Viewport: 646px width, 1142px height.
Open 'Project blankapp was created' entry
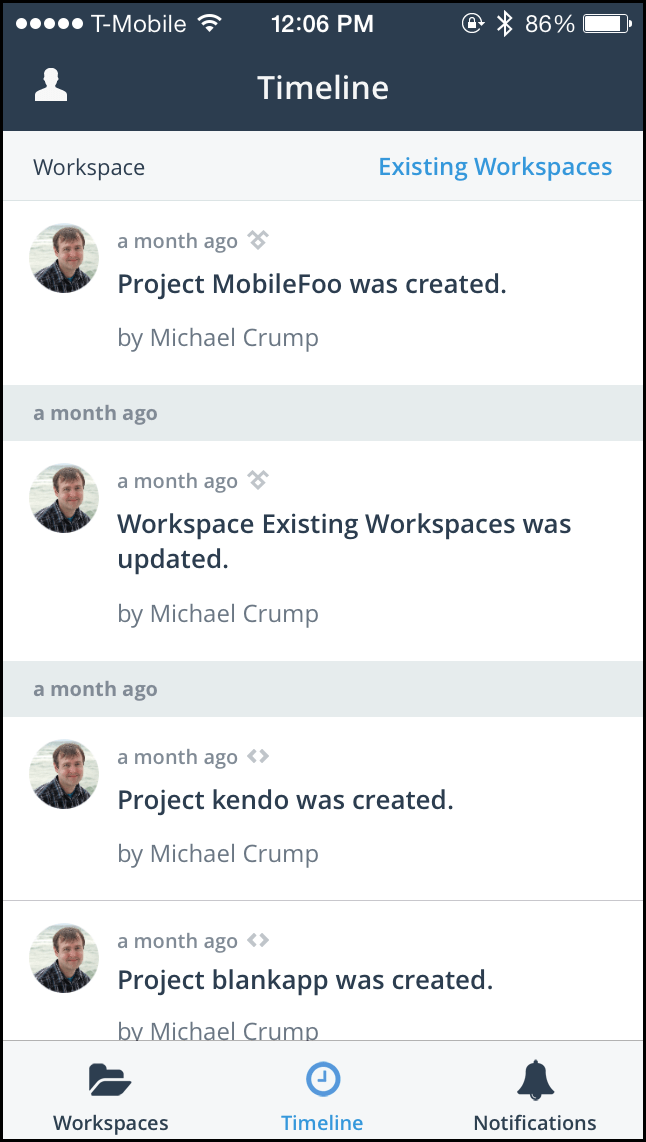(x=305, y=980)
